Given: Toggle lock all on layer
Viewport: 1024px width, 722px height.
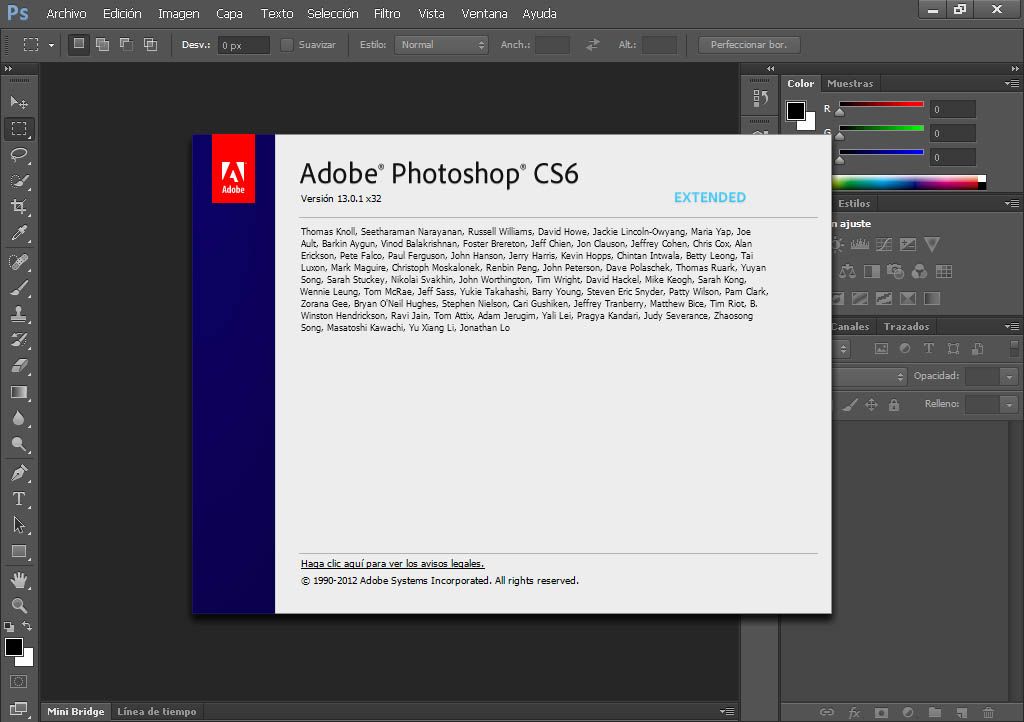Looking at the screenshot, I should (894, 405).
